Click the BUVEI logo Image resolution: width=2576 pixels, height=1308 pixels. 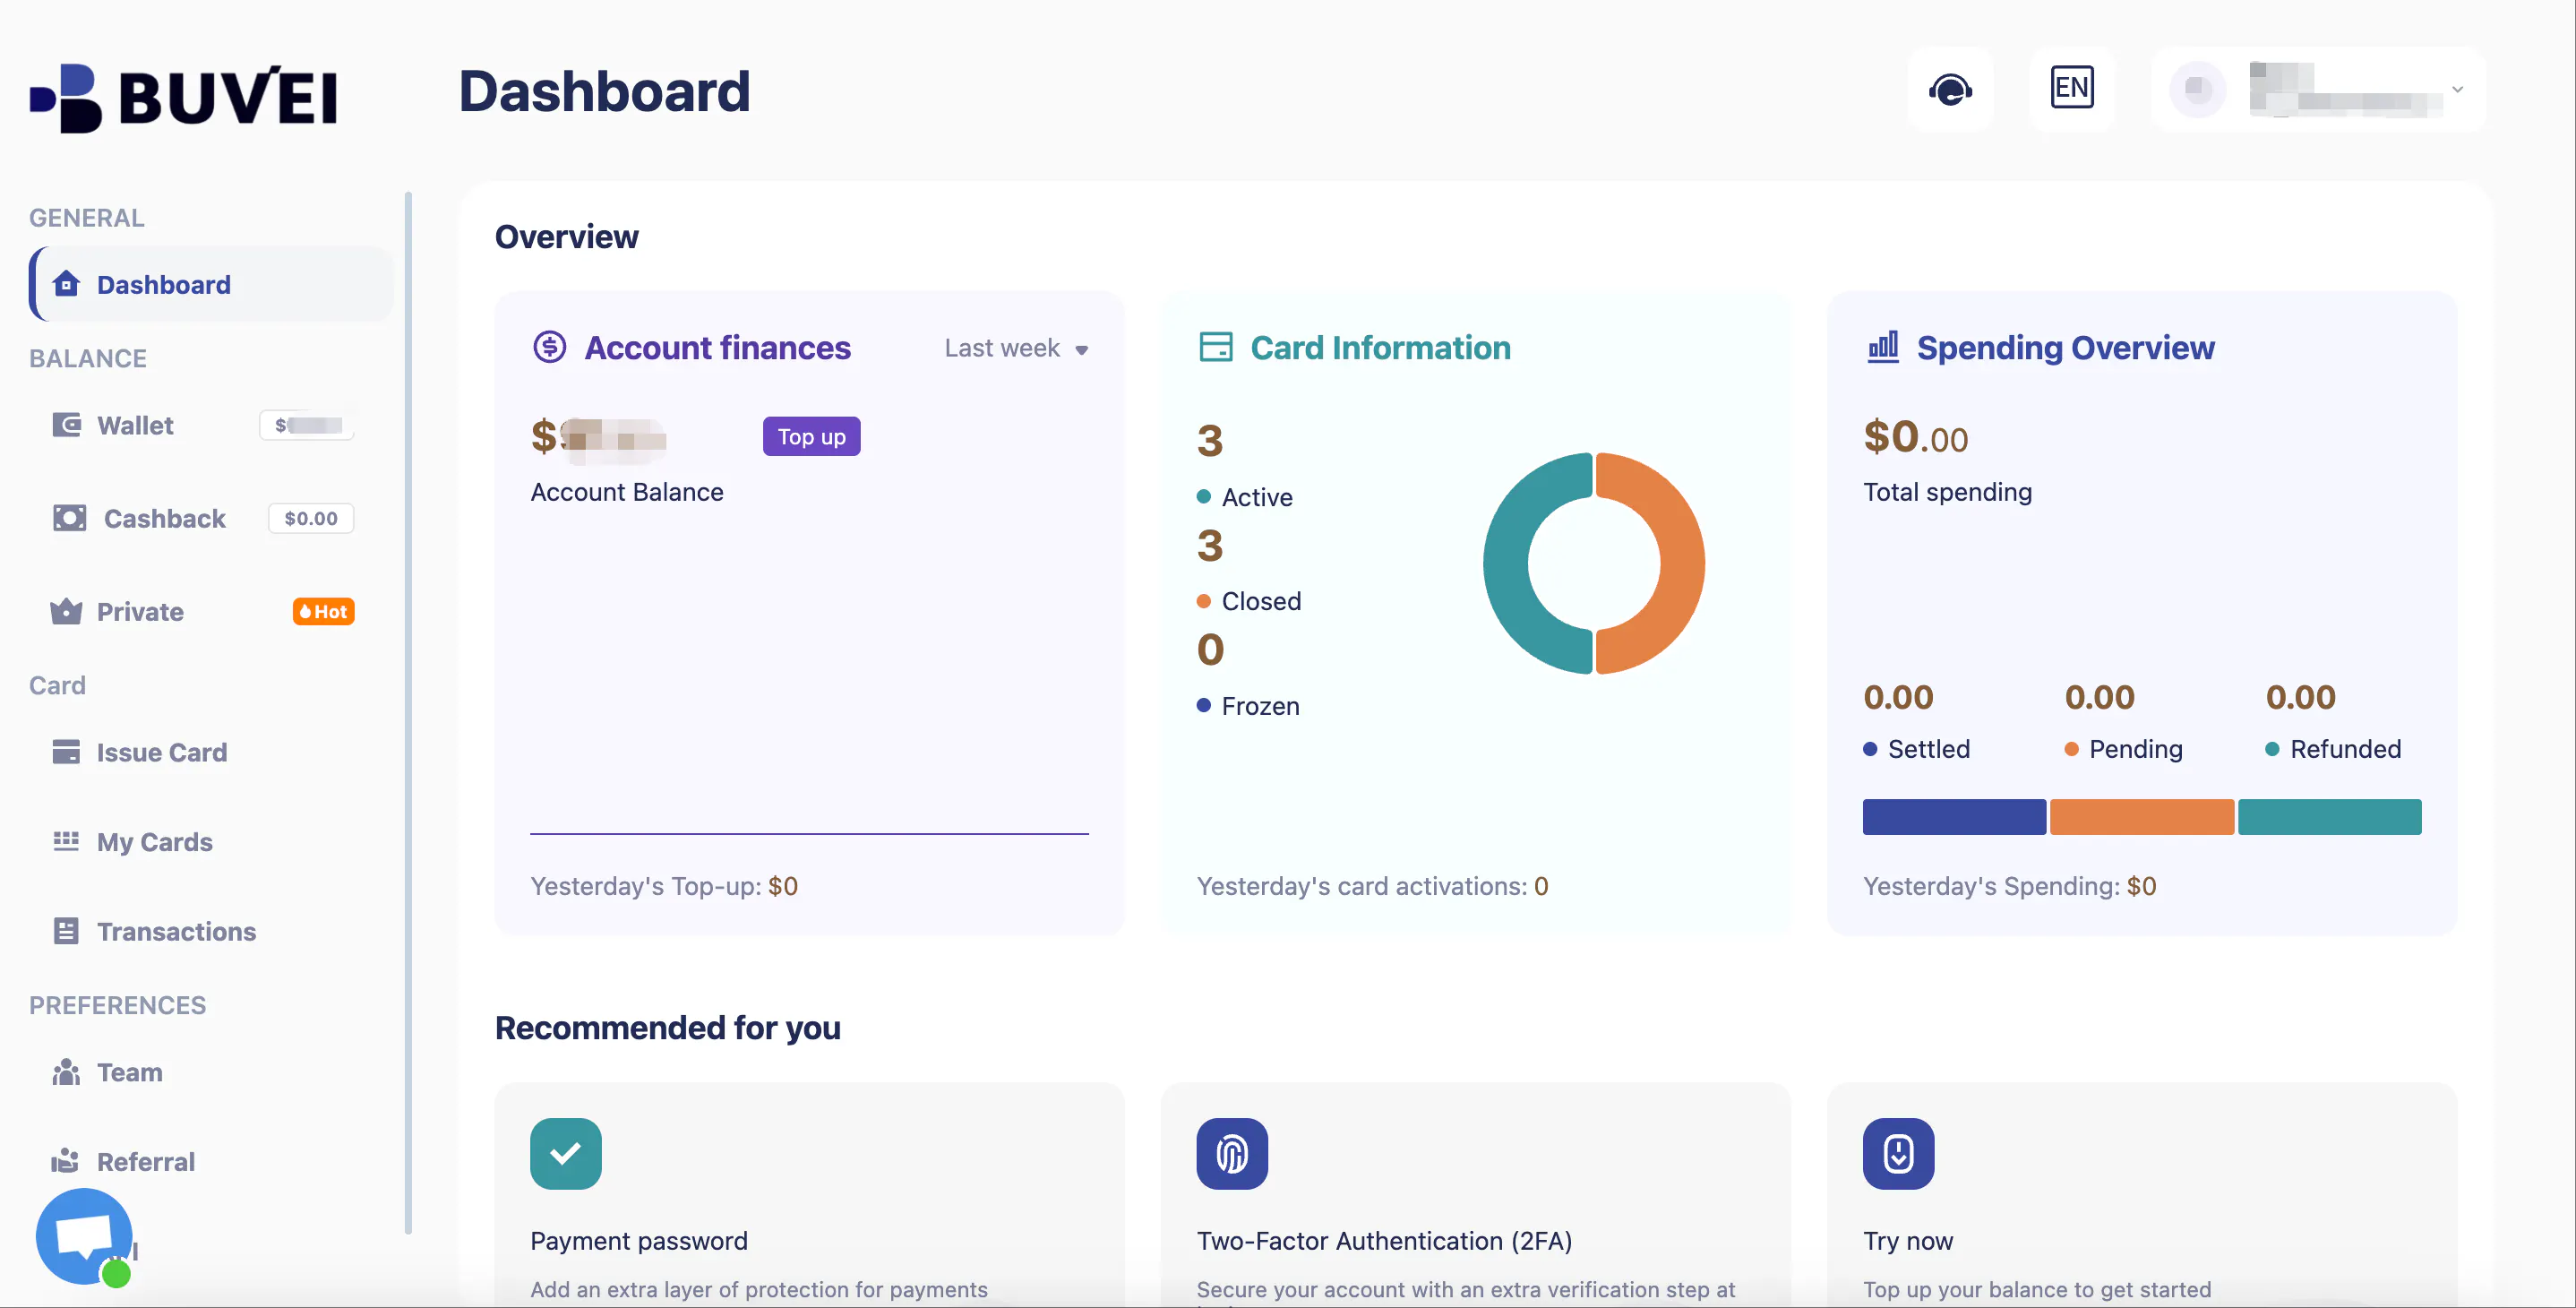click(184, 97)
